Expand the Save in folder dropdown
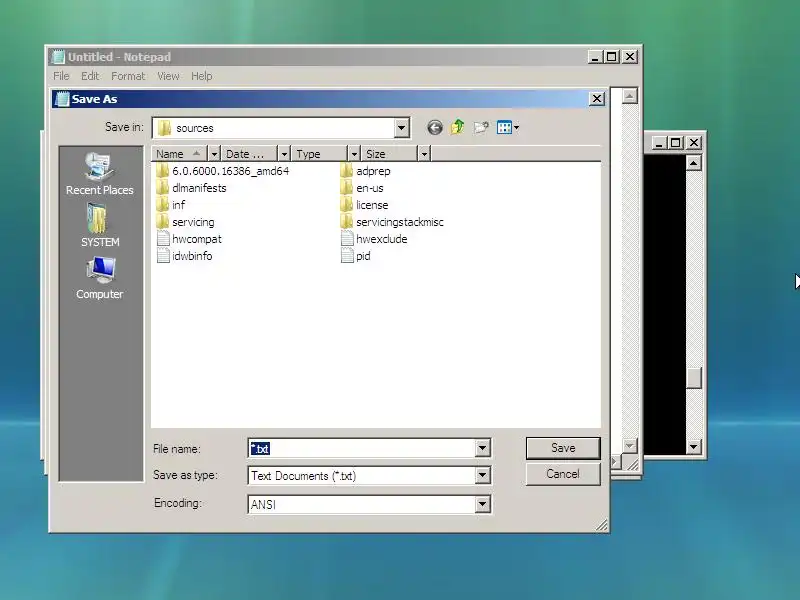The height and width of the screenshot is (600, 800). [x=402, y=128]
